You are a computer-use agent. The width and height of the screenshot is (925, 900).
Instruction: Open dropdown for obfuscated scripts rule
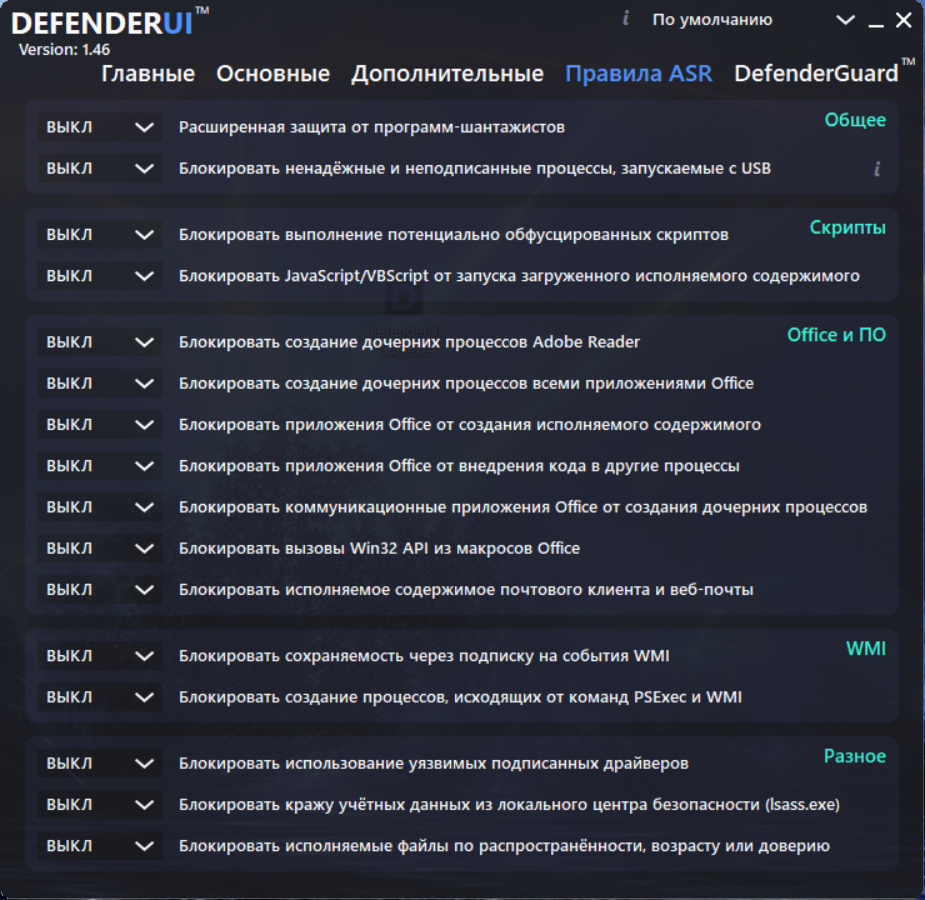click(x=100, y=235)
